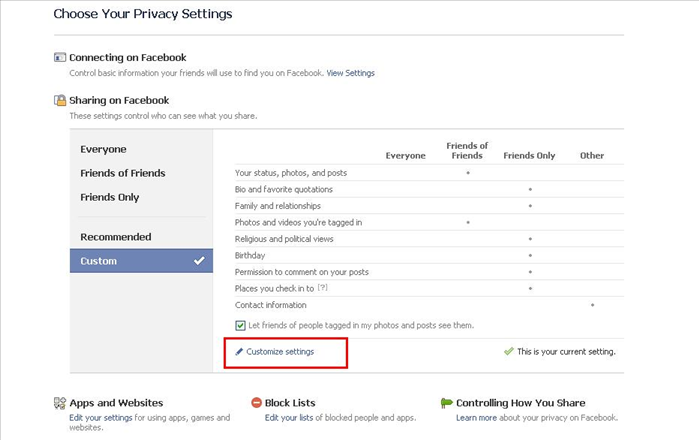The image size is (699, 440).
Task: Toggle the friends of tagged people checkbox
Action: pyautogui.click(x=240, y=325)
